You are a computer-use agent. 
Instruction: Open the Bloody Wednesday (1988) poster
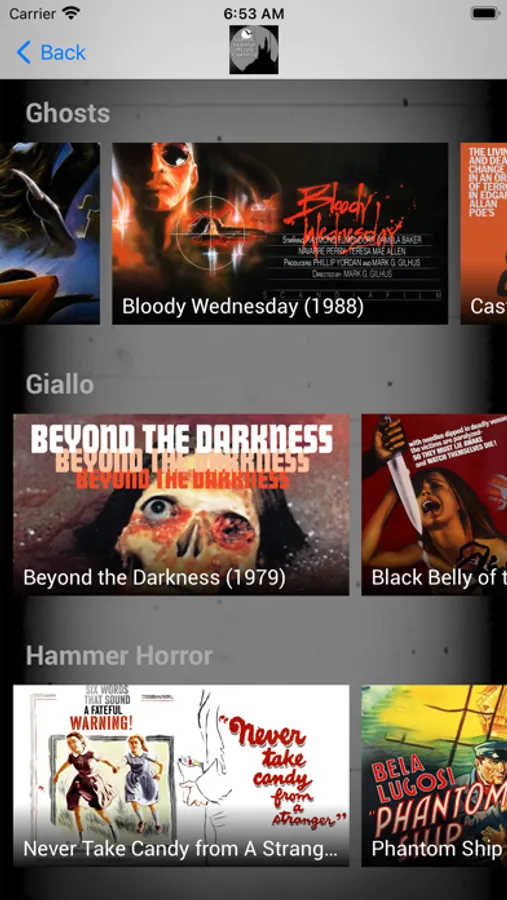click(280, 234)
